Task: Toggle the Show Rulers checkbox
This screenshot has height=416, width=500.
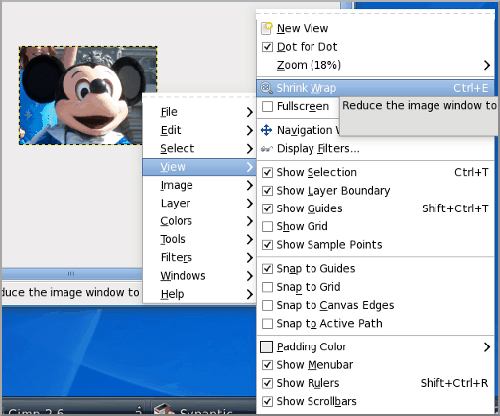Action: pyautogui.click(x=267, y=383)
